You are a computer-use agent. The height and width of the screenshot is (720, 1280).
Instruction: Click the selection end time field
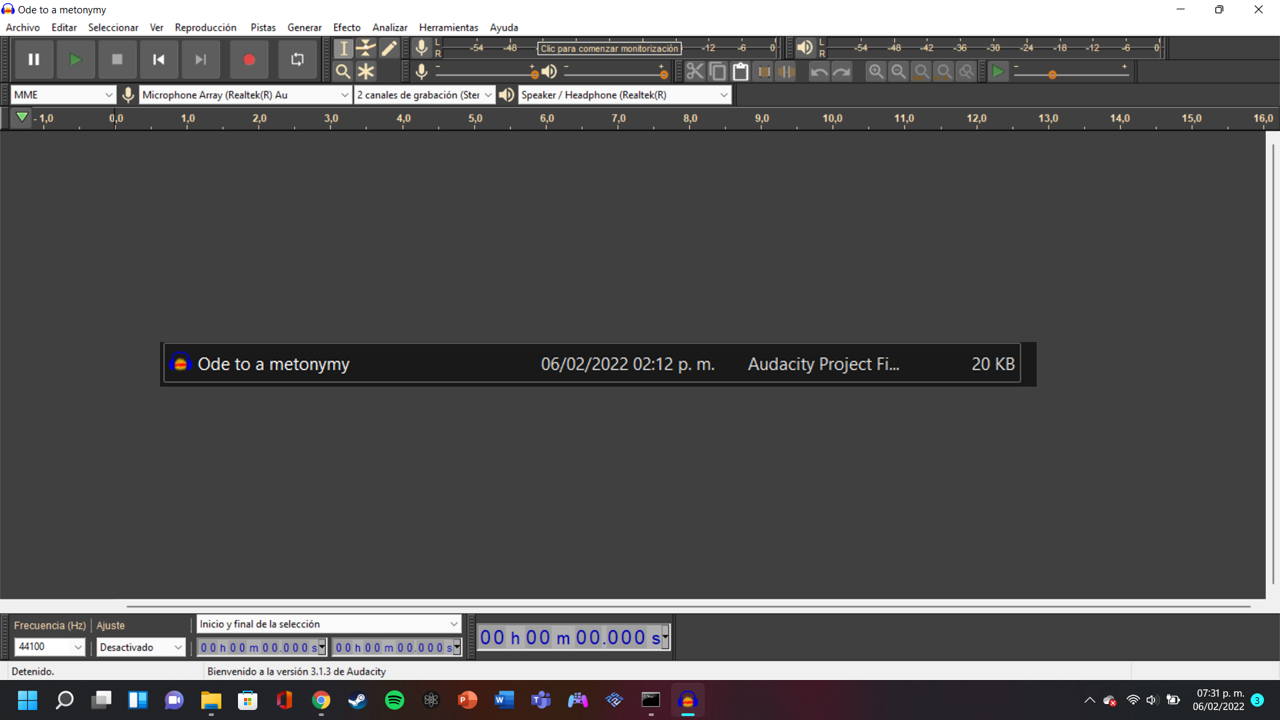pos(396,648)
